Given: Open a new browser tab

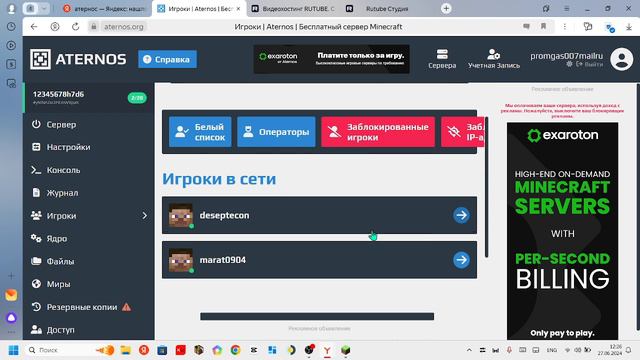Looking at the screenshot, I should coord(446,8).
